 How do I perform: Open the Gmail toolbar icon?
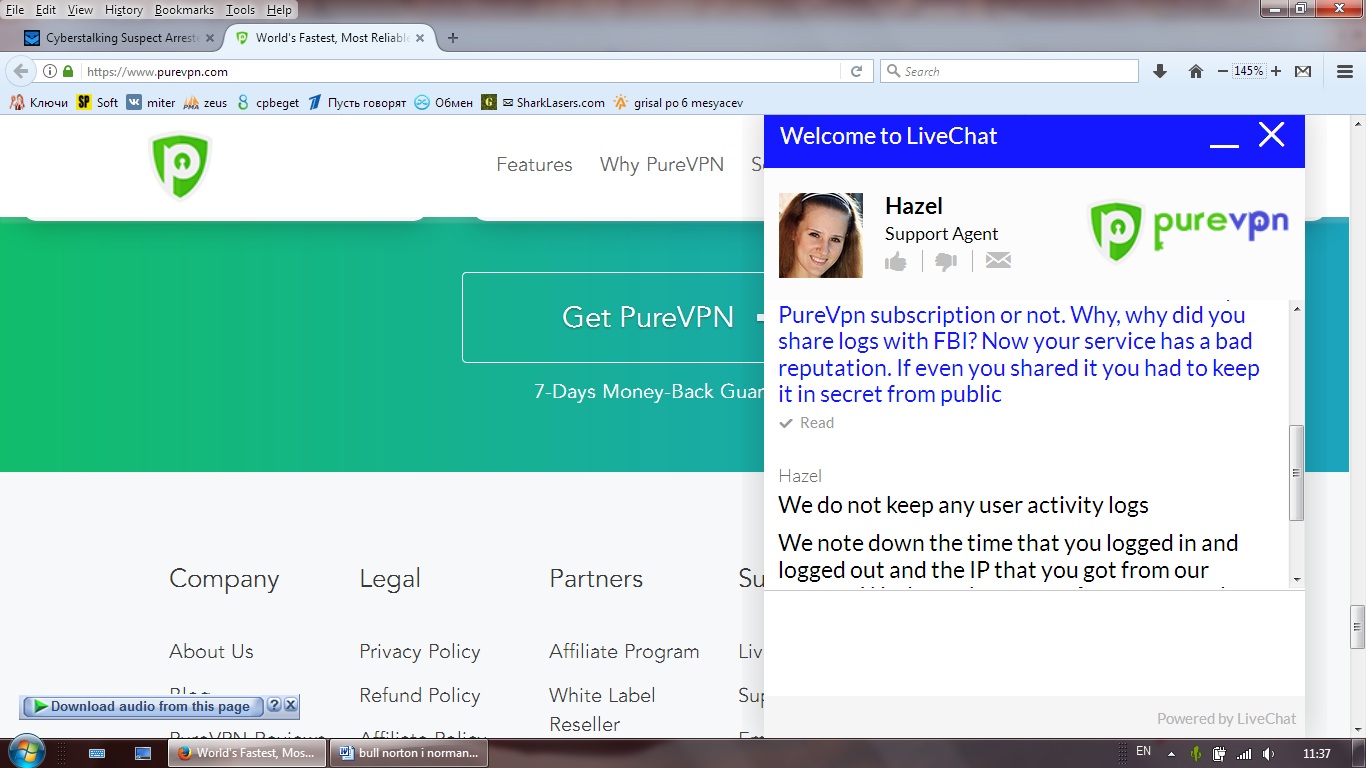(x=1303, y=71)
